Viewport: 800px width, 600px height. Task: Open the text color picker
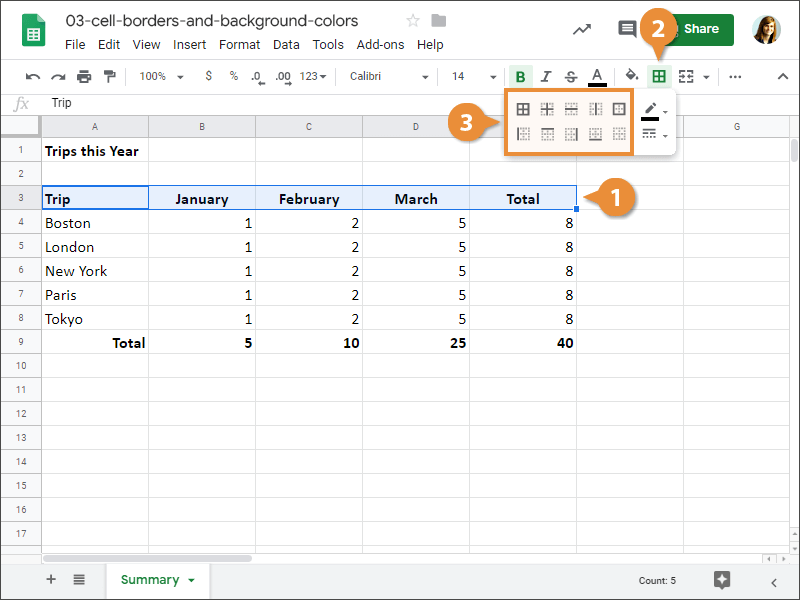597,77
